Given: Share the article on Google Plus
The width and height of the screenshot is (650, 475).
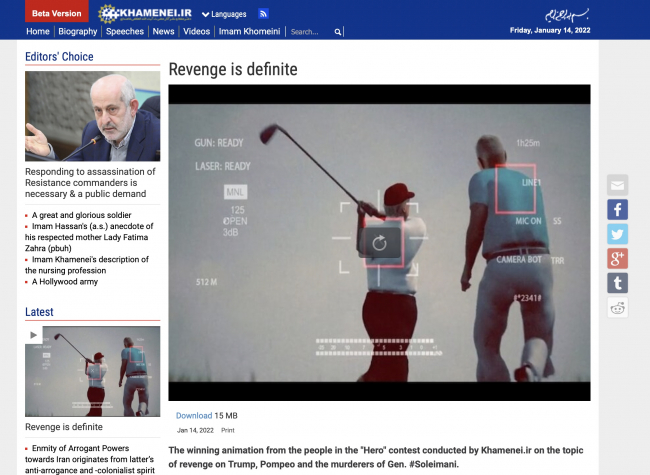Looking at the screenshot, I should pyautogui.click(x=617, y=259).
